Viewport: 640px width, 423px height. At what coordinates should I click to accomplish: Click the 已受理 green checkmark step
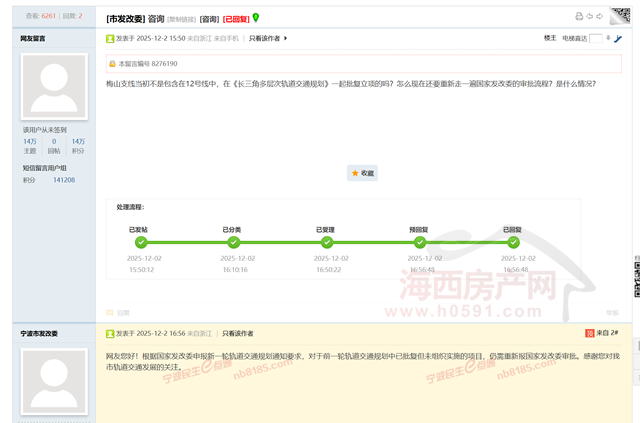tap(327, 242)
